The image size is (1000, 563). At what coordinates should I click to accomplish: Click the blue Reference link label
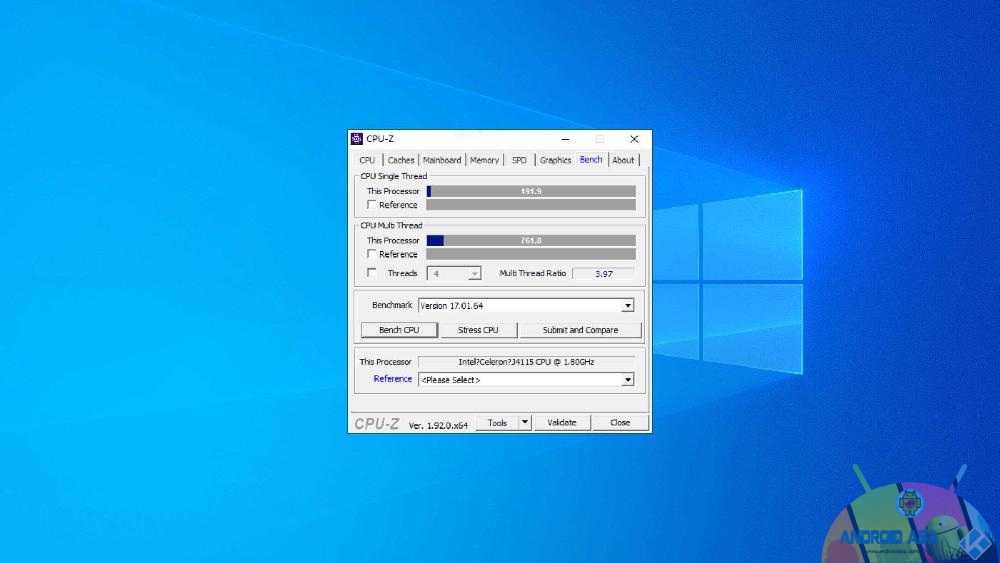392,379
